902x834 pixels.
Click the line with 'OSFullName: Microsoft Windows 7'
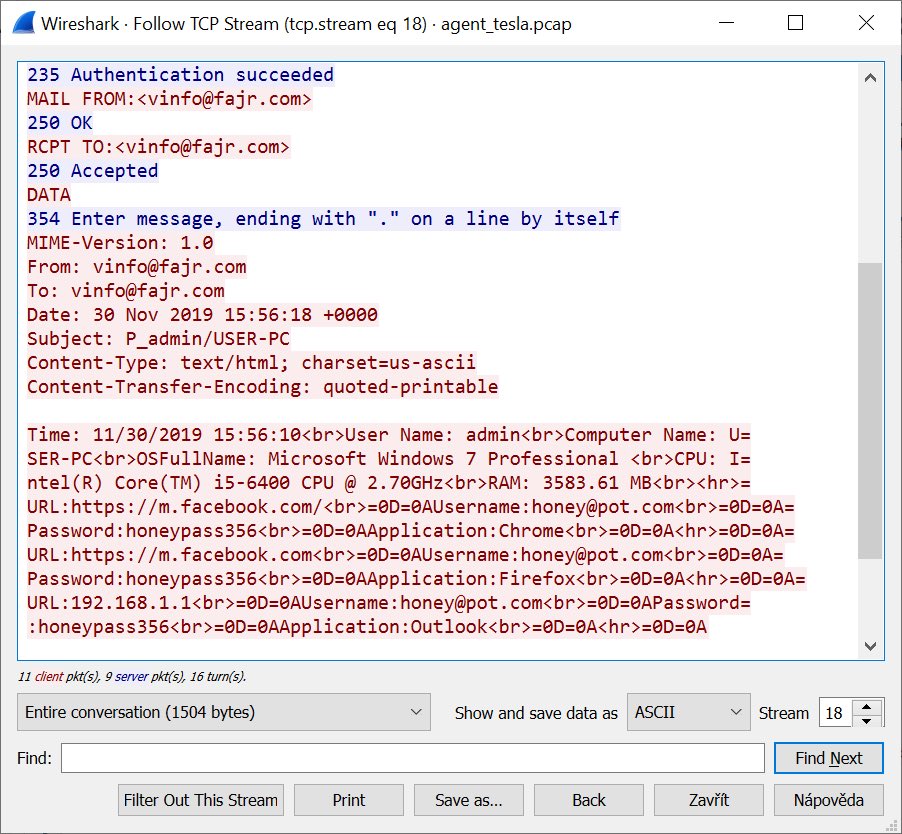[389, 459]
